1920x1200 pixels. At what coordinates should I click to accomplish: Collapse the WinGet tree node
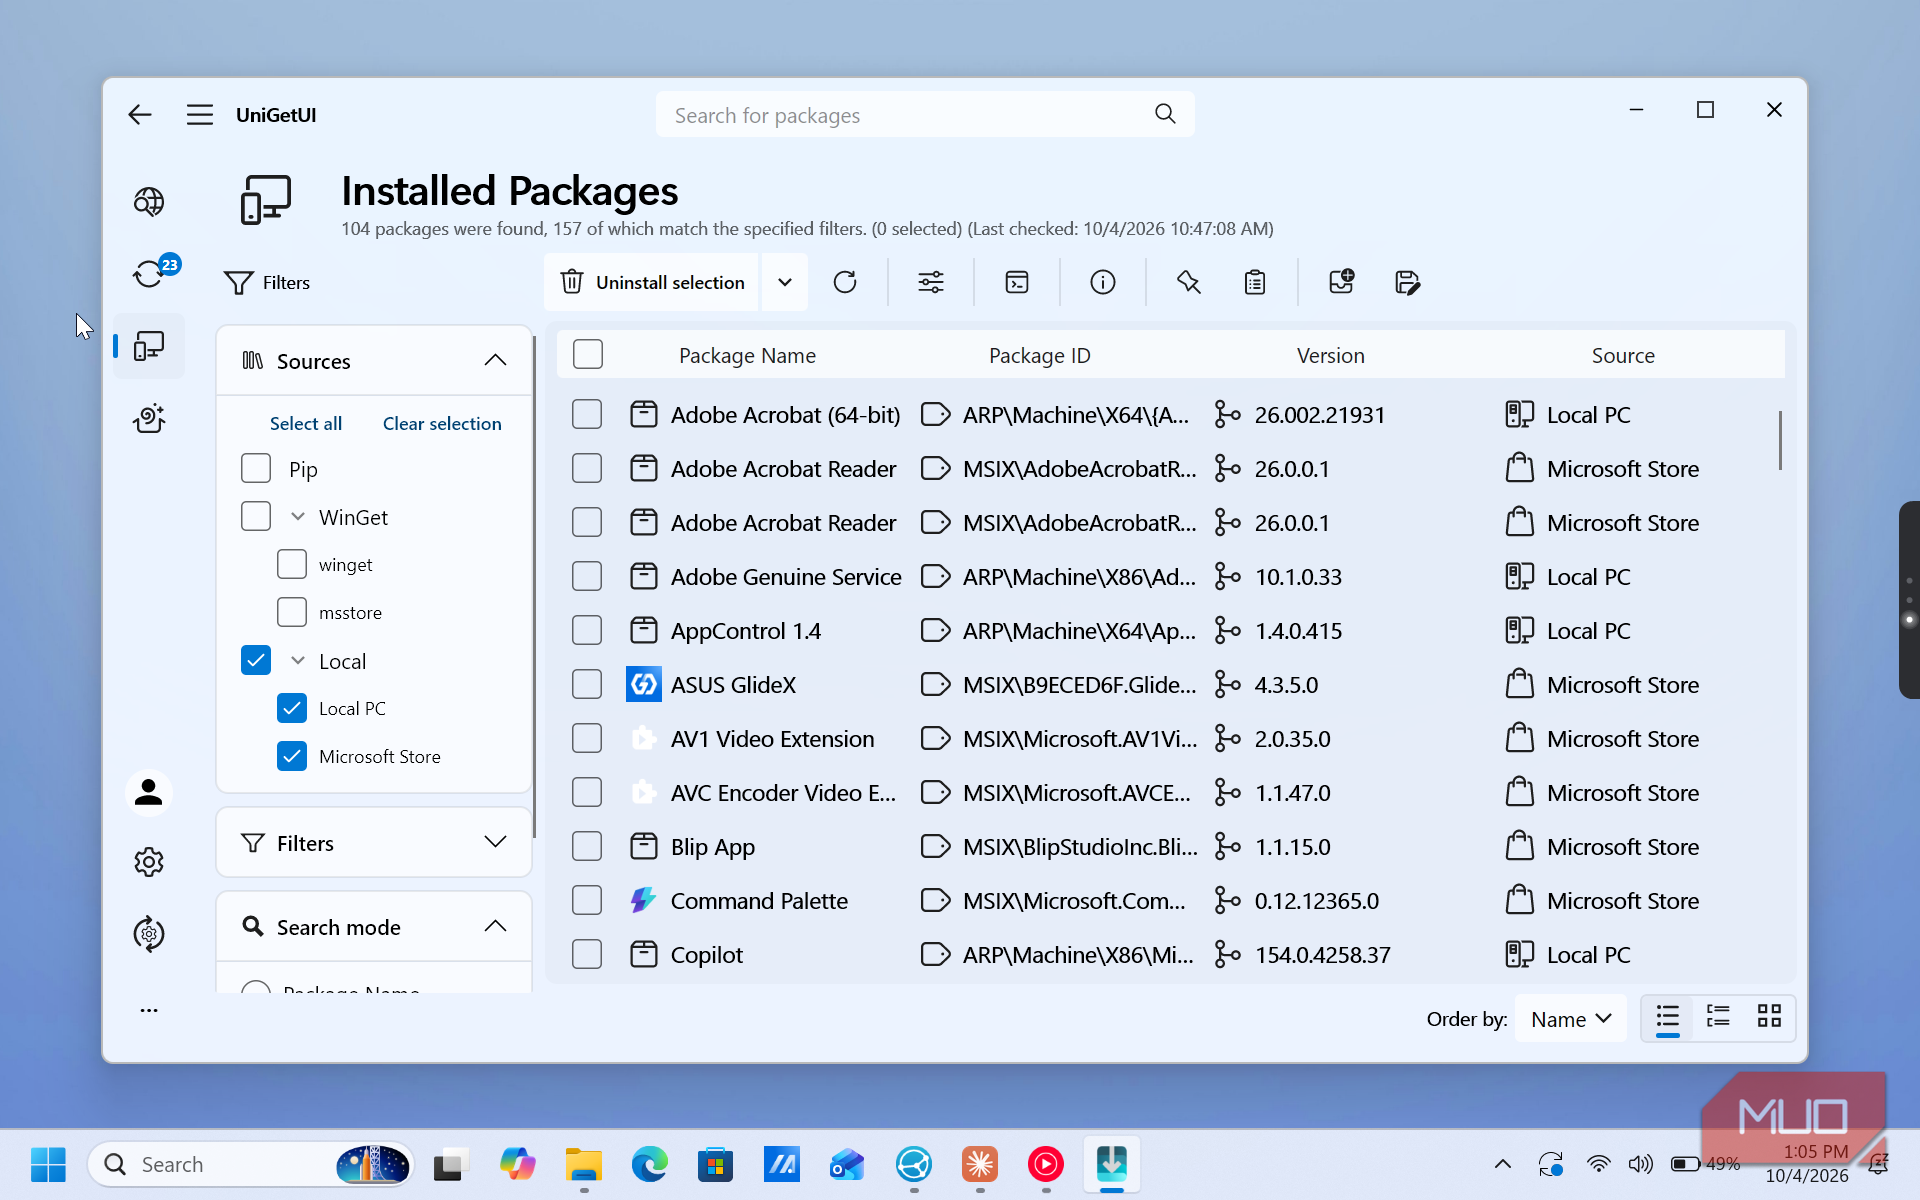click(x=298, y=517)
